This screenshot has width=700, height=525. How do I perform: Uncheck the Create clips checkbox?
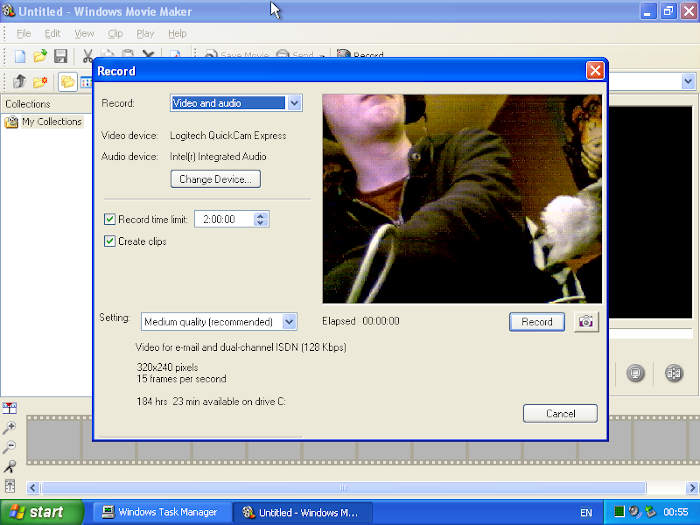point(110,241)
